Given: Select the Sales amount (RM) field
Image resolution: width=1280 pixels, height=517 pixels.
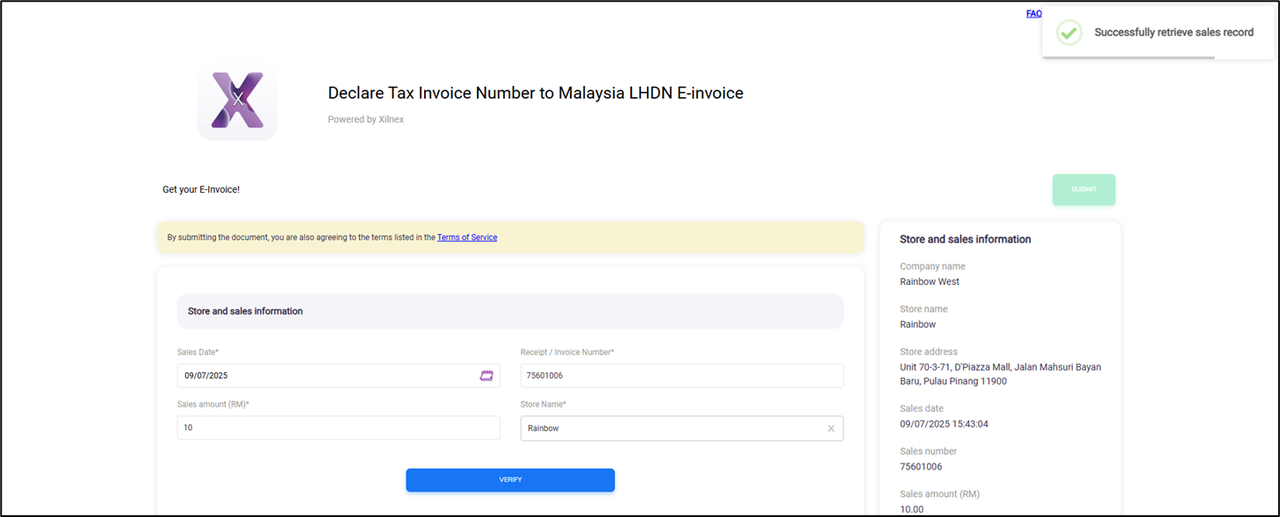Looking at the screenshot, I should 338,428.
